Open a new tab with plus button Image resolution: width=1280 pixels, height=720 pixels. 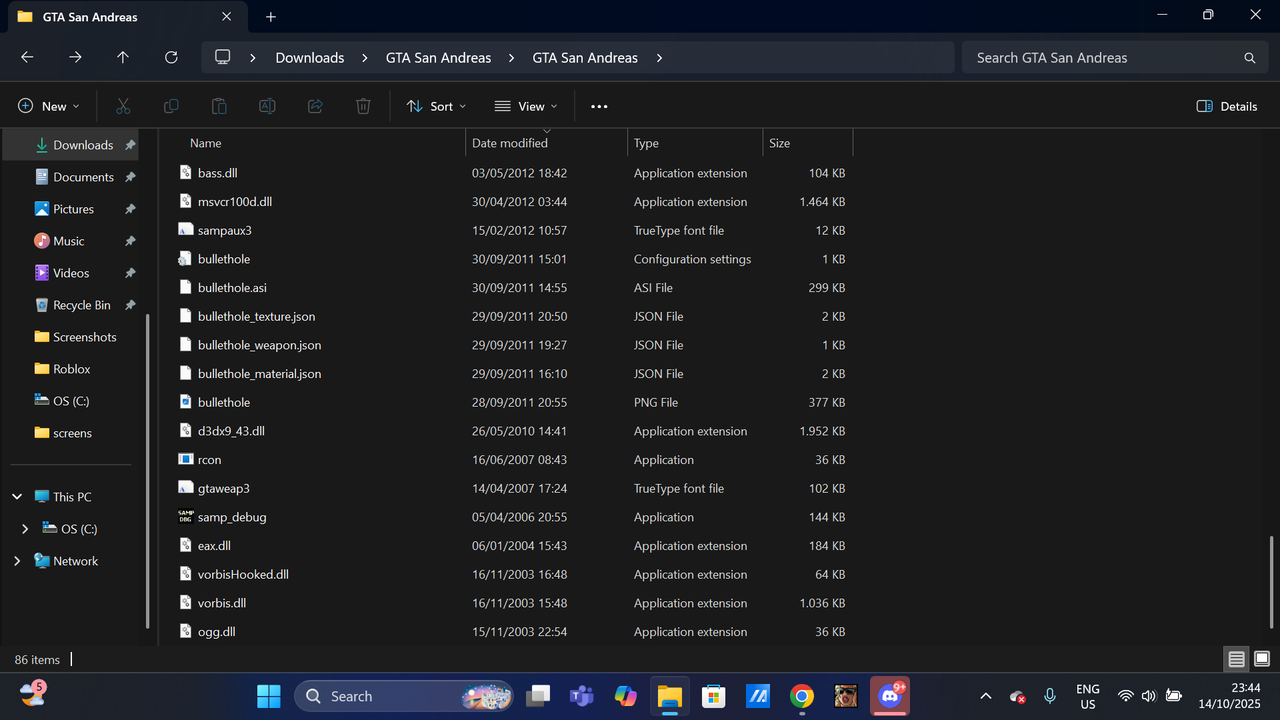click(271, 17)
